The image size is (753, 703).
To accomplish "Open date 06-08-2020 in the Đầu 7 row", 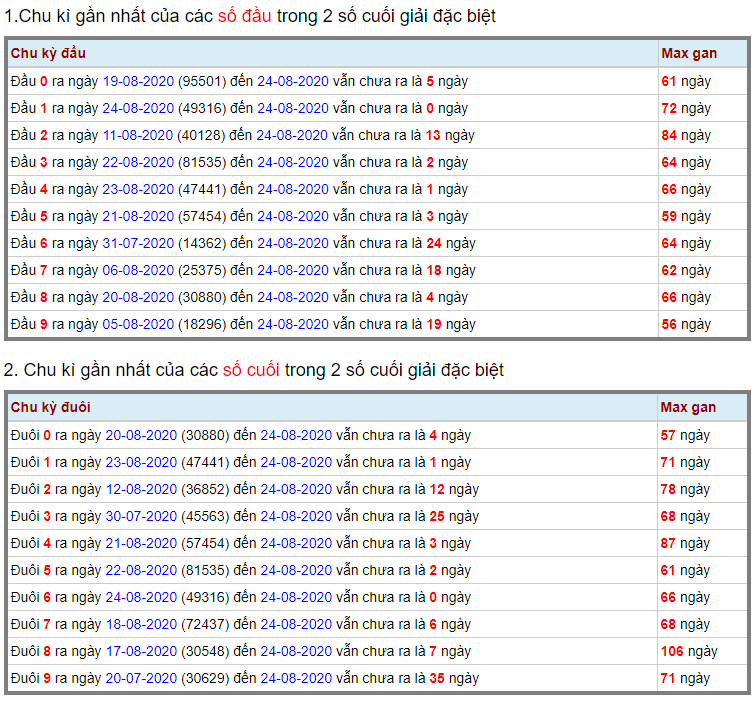I will click(138, 270).
